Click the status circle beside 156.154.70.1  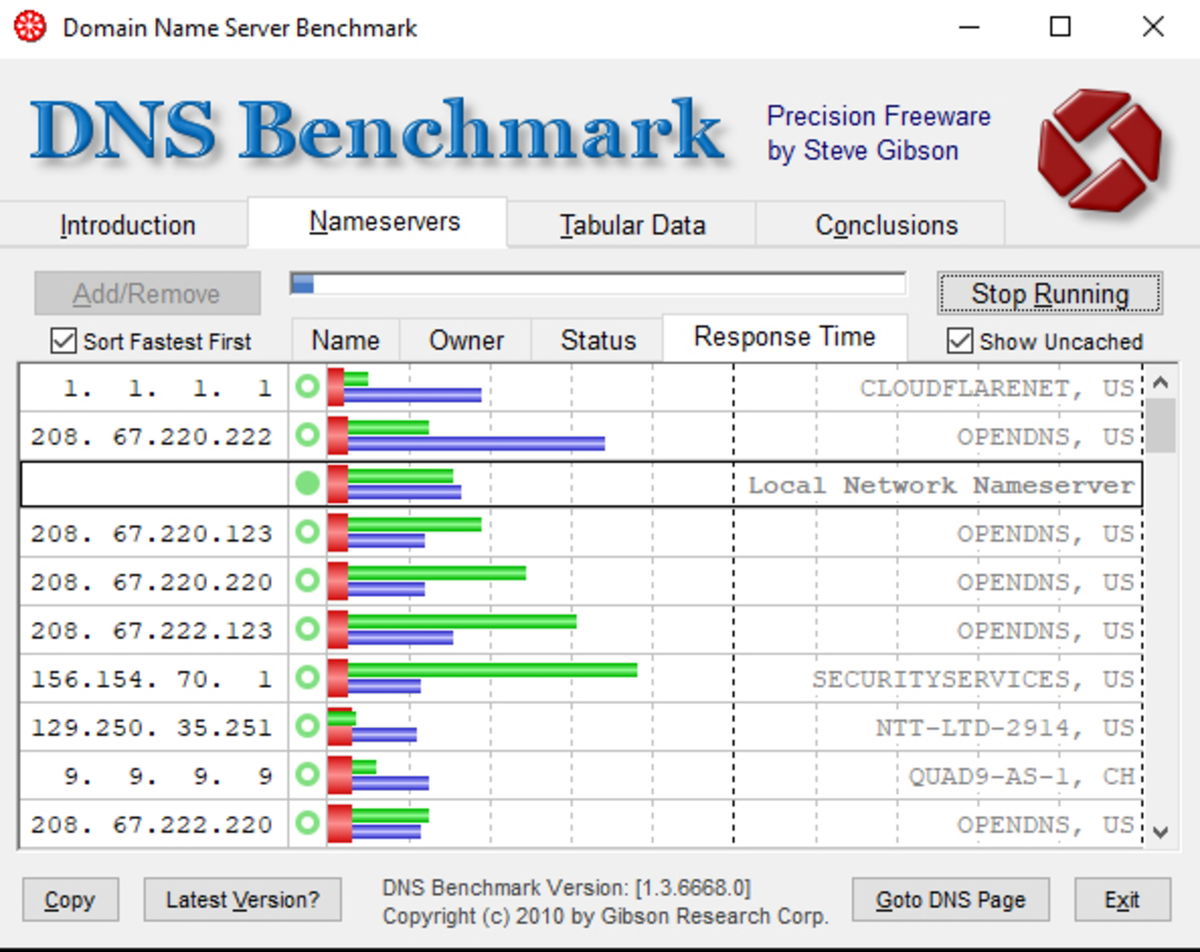tap(308, 679)
